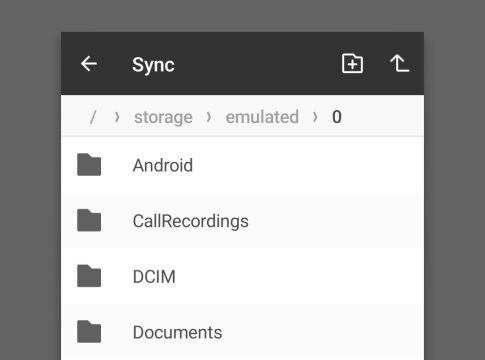485x360 pixels.
Task: Create a new folder with plus icon
Action: point(352,63)
